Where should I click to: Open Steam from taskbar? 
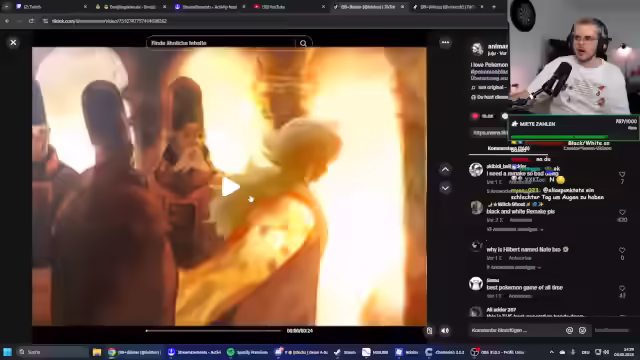pyautogui.click(x=345, y=352)
